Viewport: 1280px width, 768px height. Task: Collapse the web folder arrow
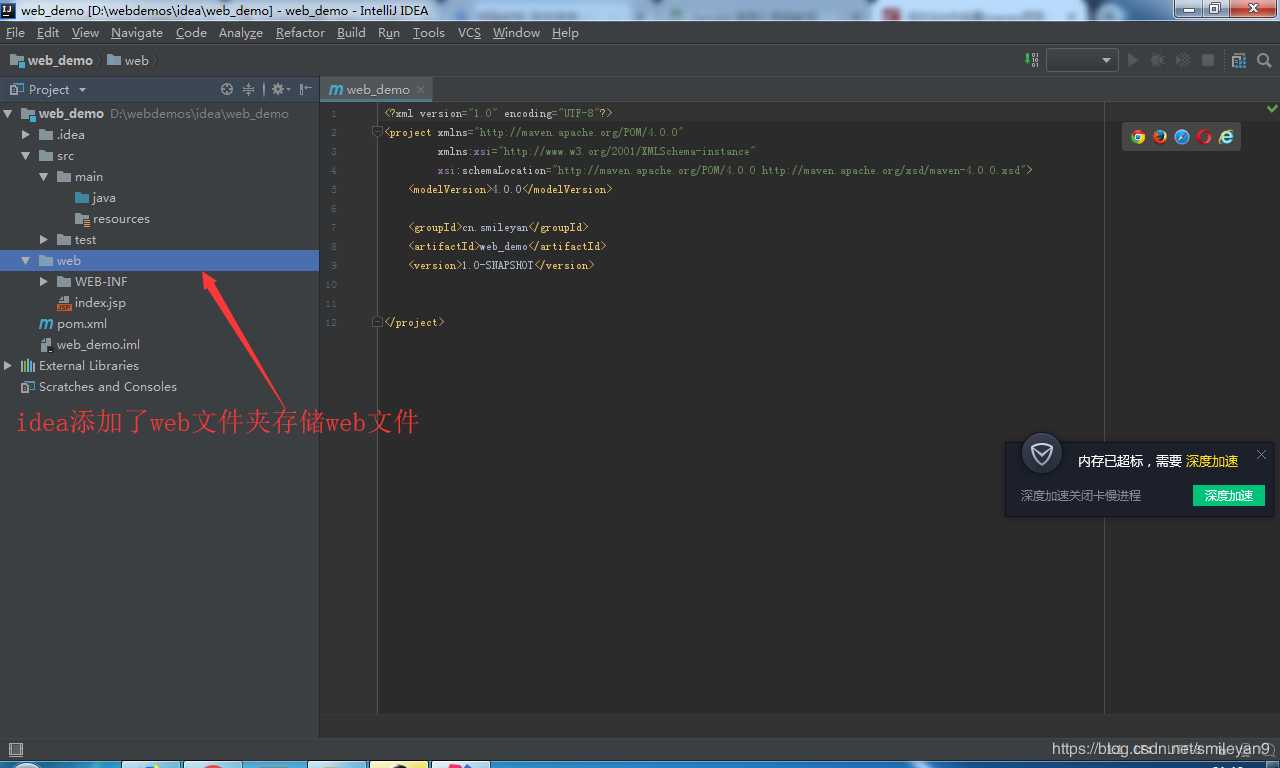point(26,261)
